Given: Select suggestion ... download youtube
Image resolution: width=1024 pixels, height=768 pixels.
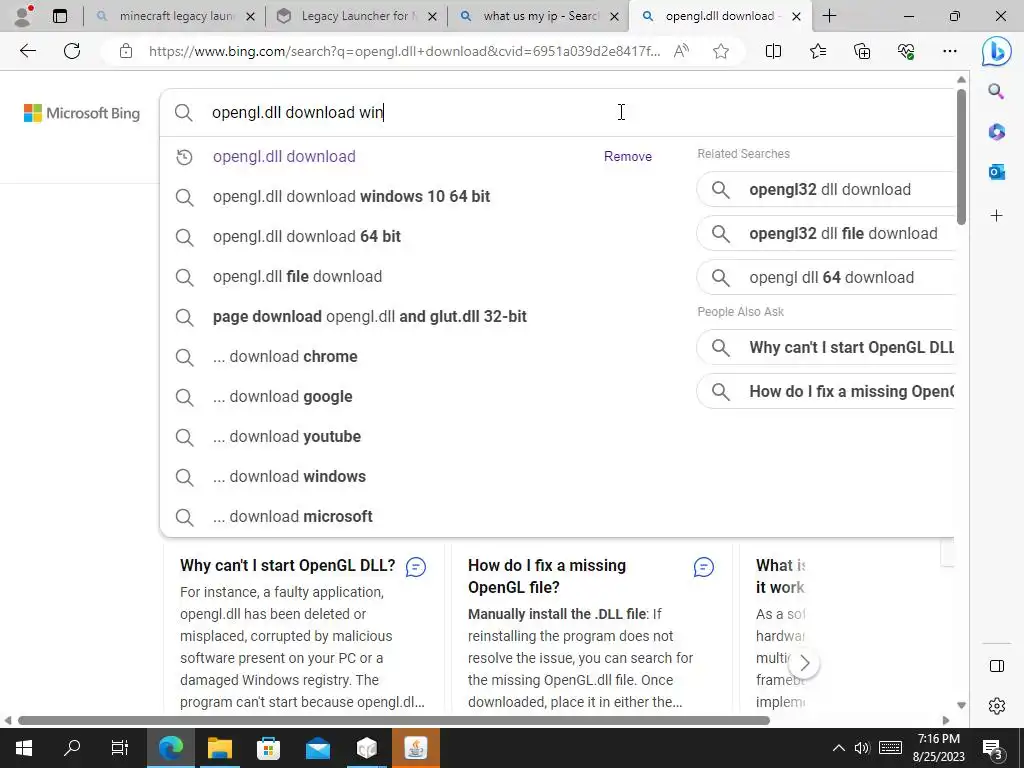Looking at the screenshot, I should point(287,436).
